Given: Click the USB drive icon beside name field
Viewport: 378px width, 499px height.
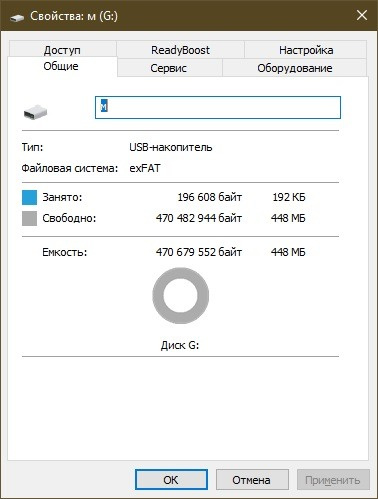Looking at the screenshot, I should (35, 112).
